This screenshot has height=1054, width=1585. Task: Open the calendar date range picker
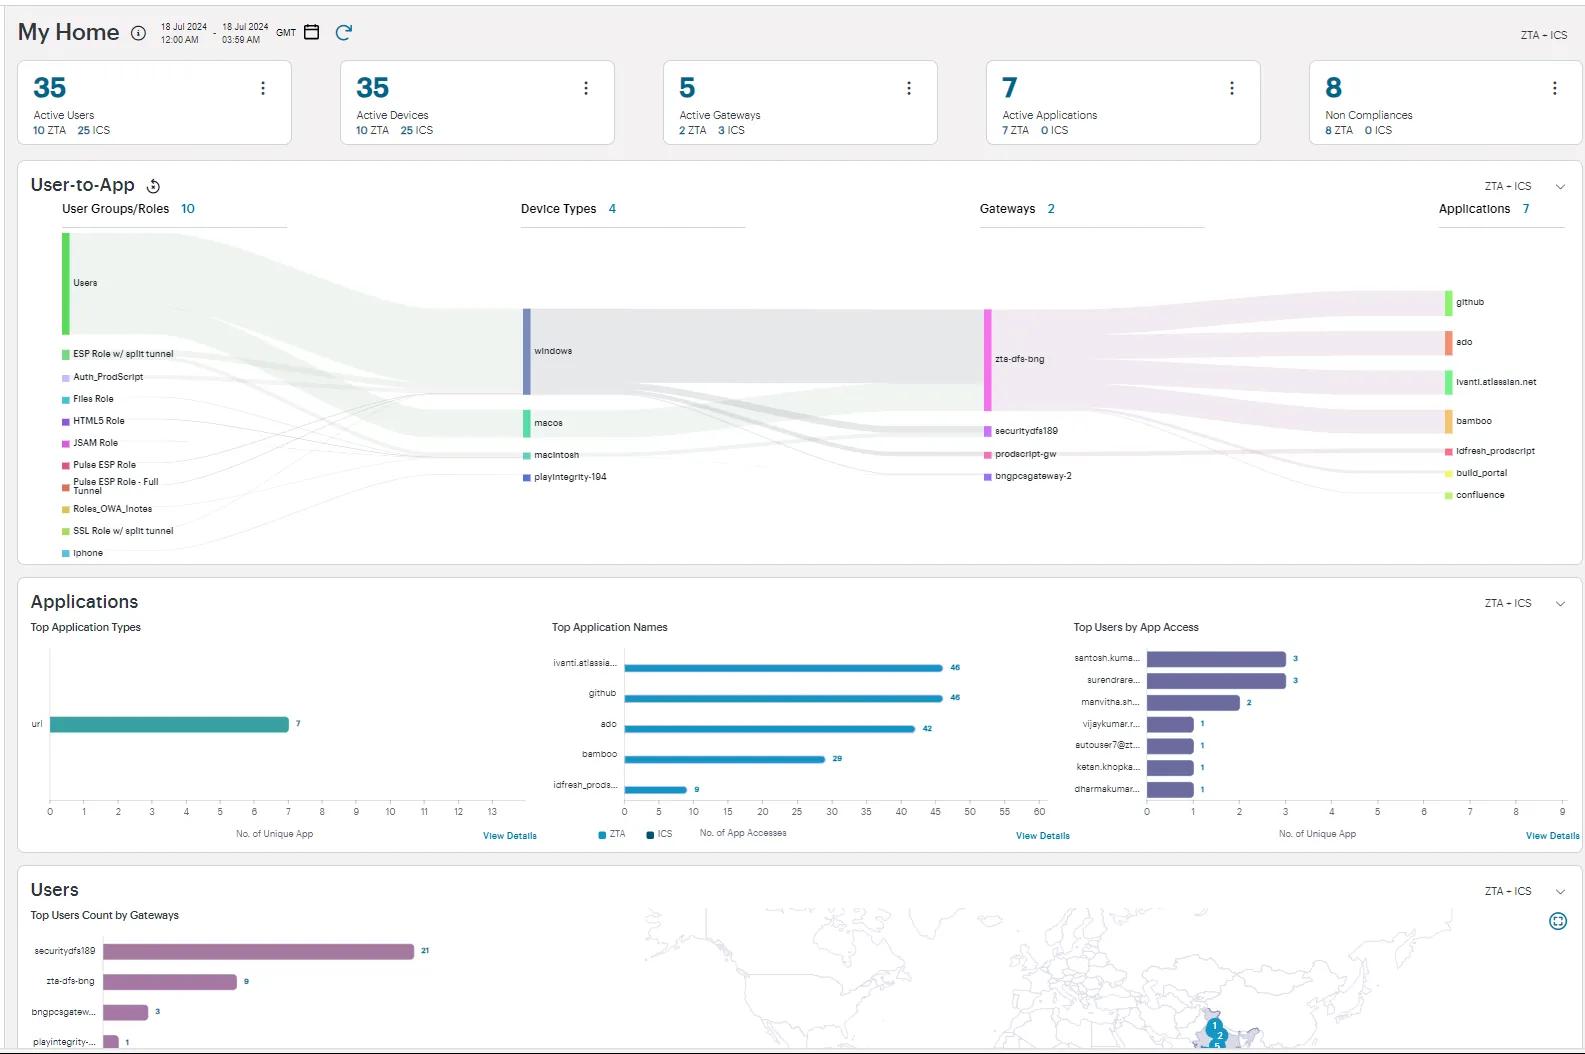(312, 32)
